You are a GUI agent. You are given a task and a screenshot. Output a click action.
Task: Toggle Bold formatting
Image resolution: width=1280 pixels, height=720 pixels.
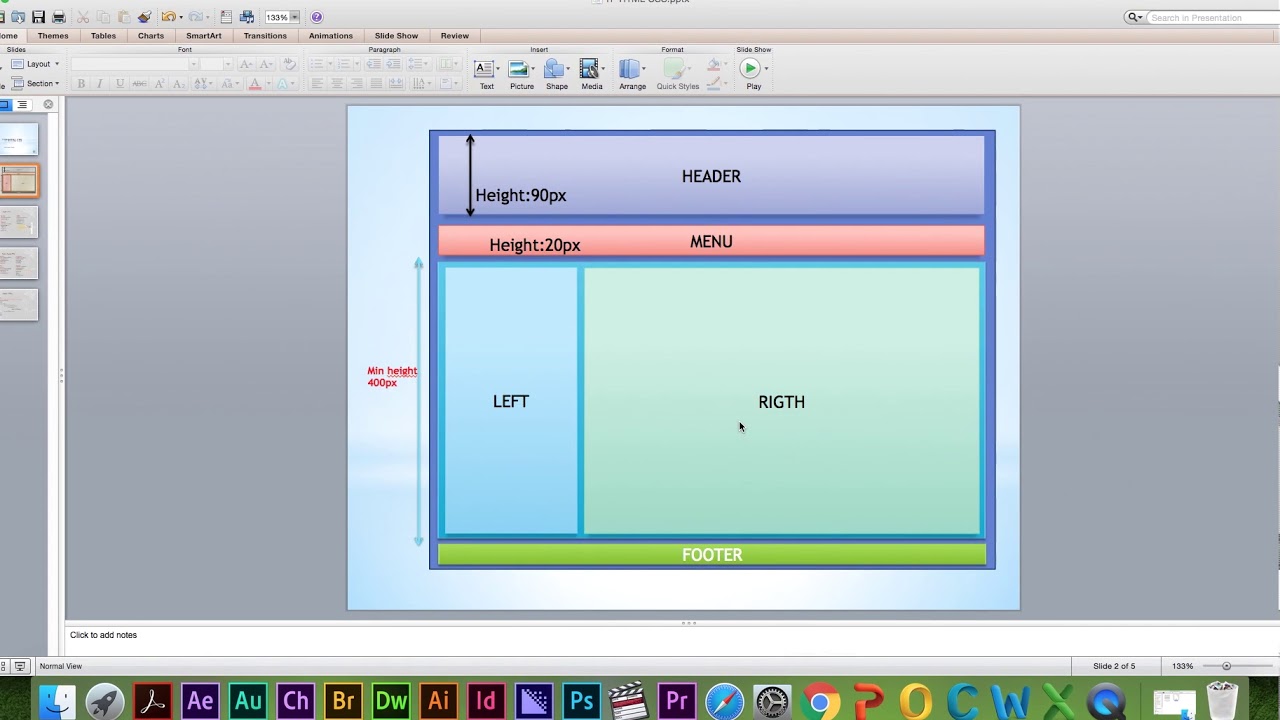81,83
